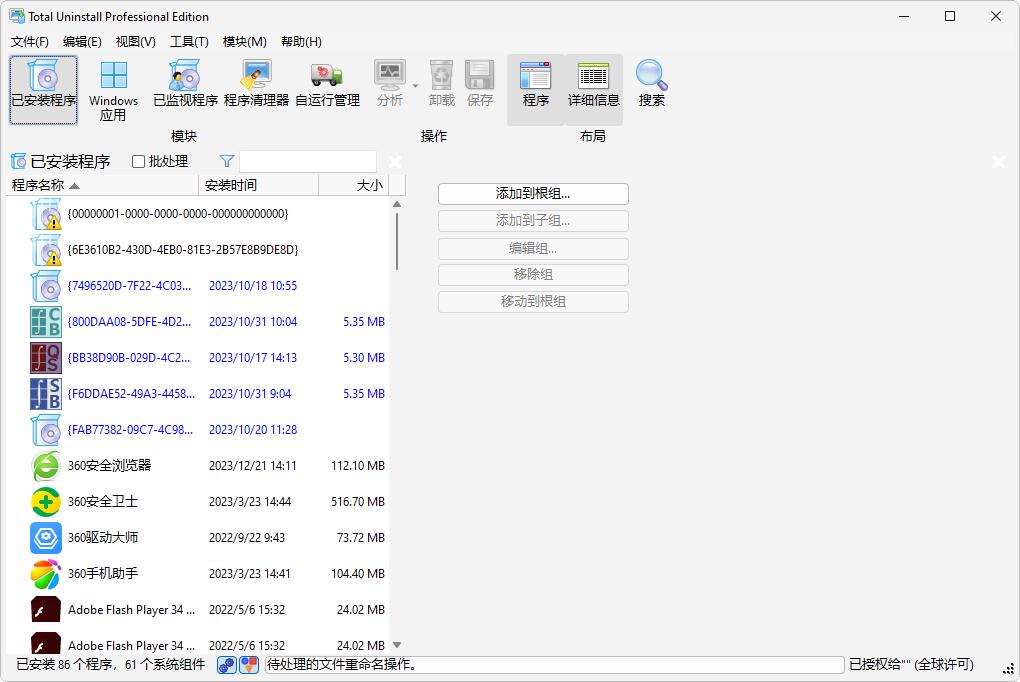The height and width of the screenshot is (682, 1020).
Task: Click the 添加到子组... button
Action: 533,221
